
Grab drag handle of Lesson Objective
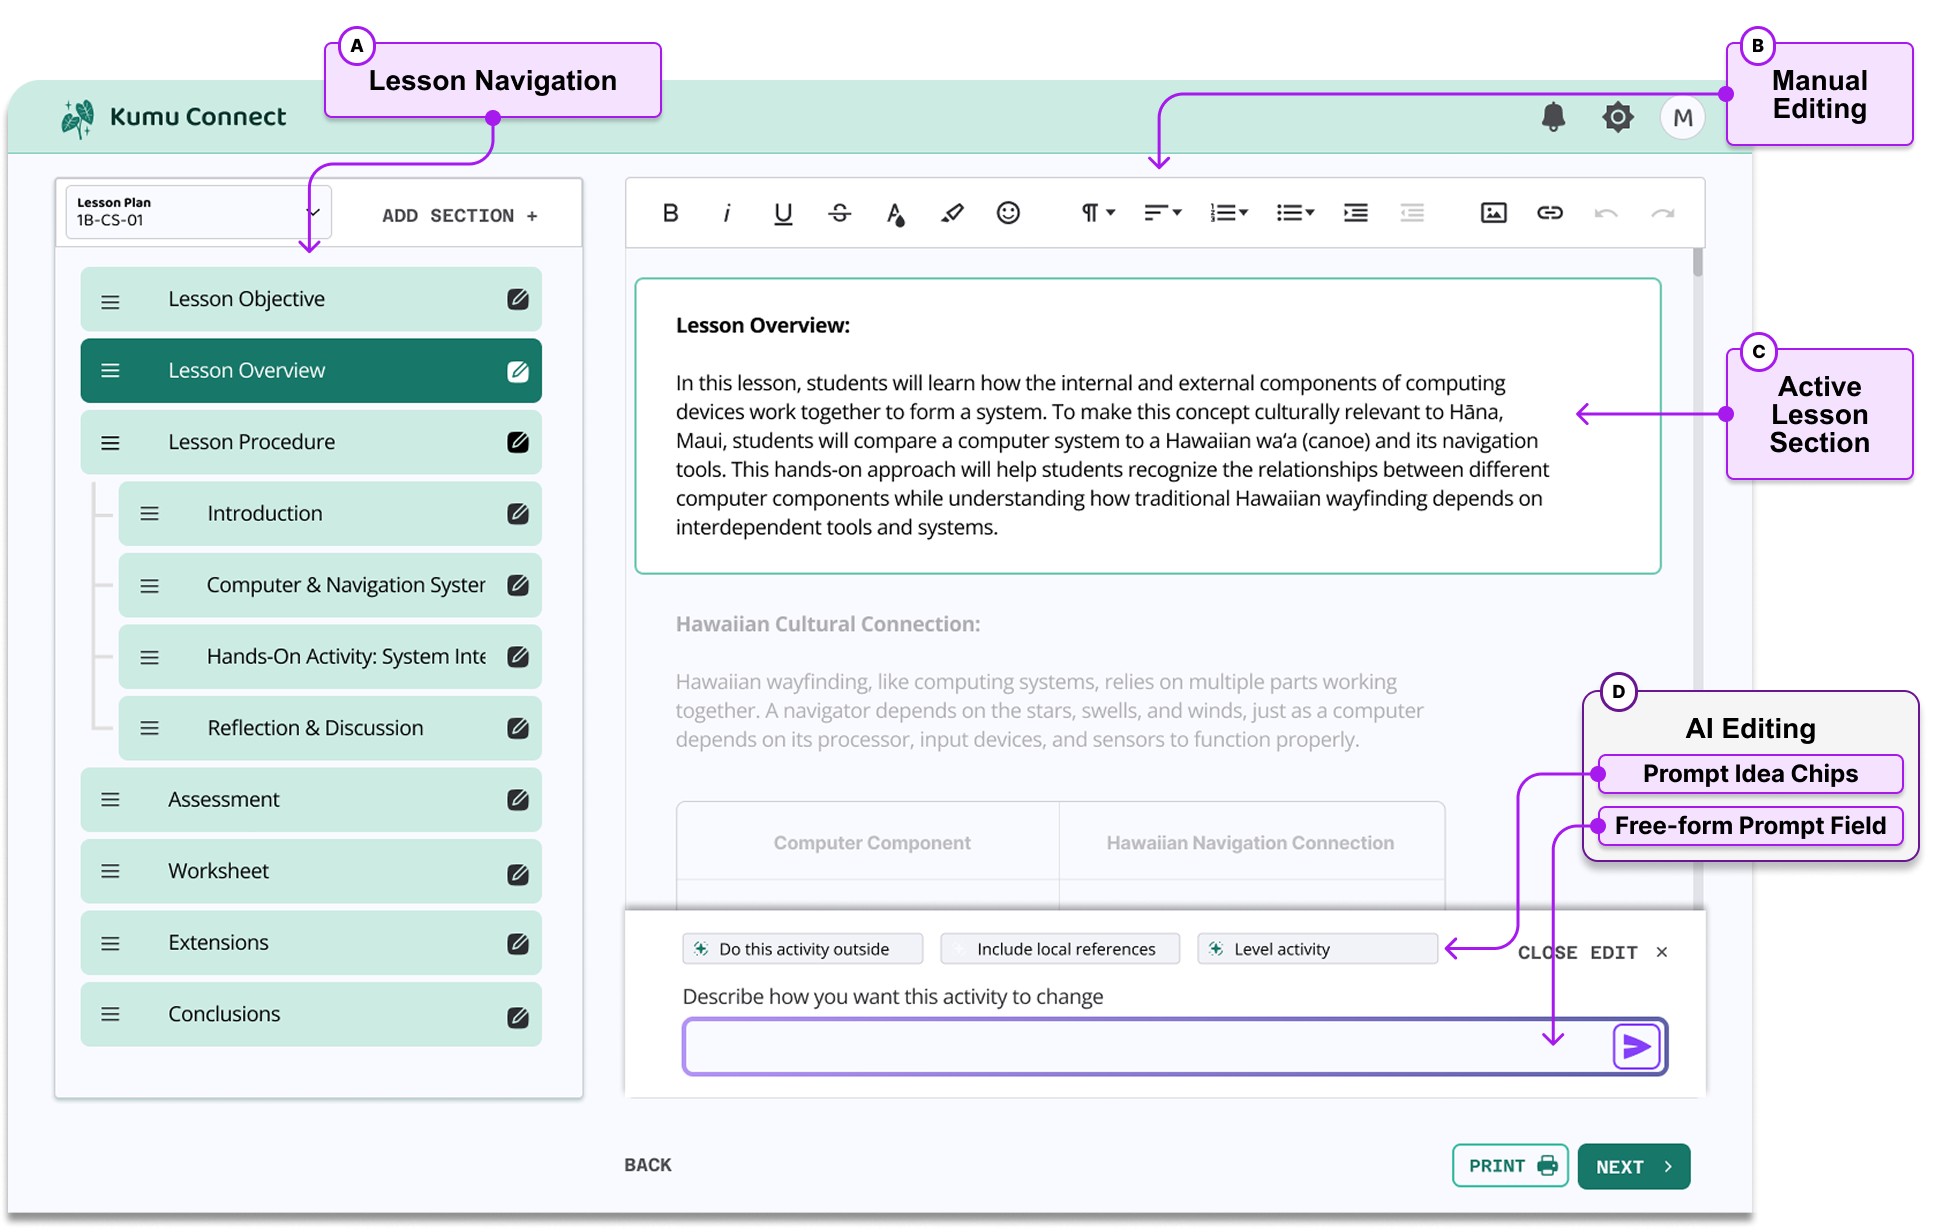110,301
